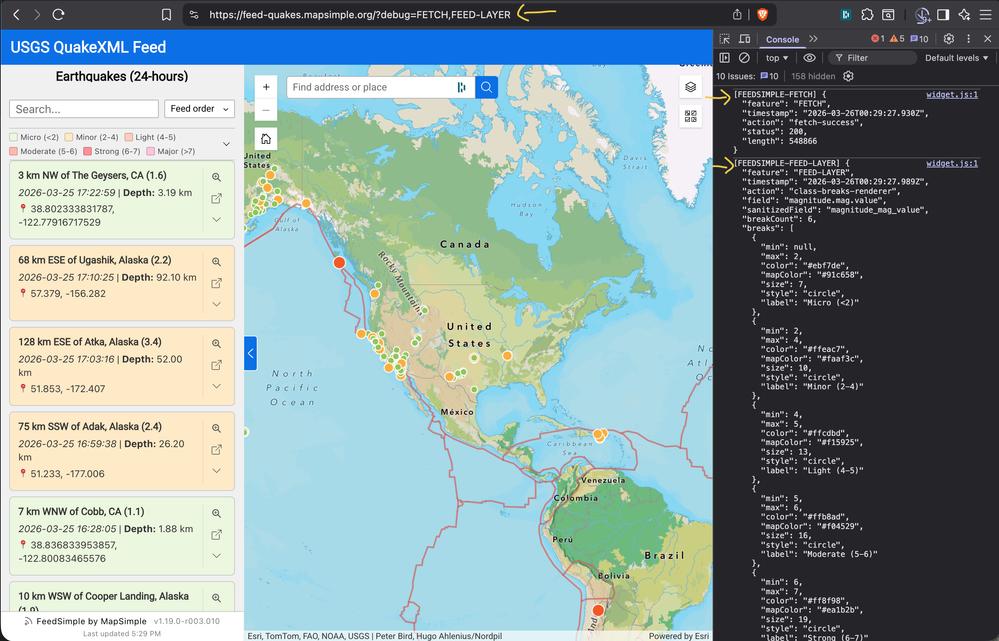Viewport: 999px width, 641px height.
Task: Bookmark this page using bookmark icon
Action: pyautogui.click(x=166, y=15)
